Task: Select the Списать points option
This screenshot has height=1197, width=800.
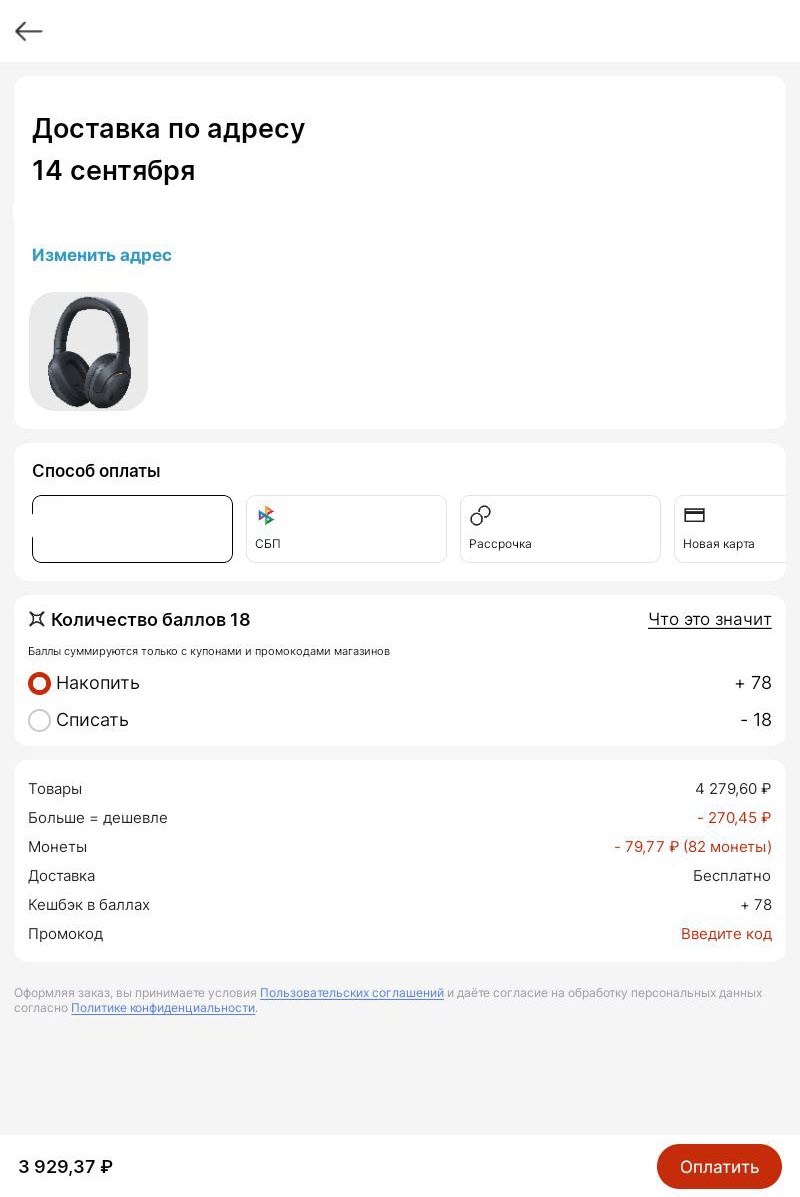Action: pyautogui.click(x=39, y=720)
